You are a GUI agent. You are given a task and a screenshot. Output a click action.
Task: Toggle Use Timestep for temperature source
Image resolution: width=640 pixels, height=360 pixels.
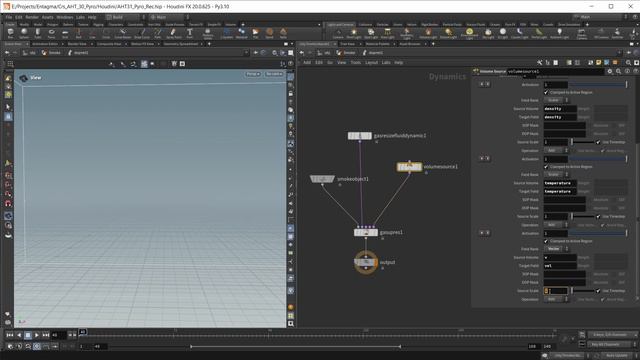point(598,216)
